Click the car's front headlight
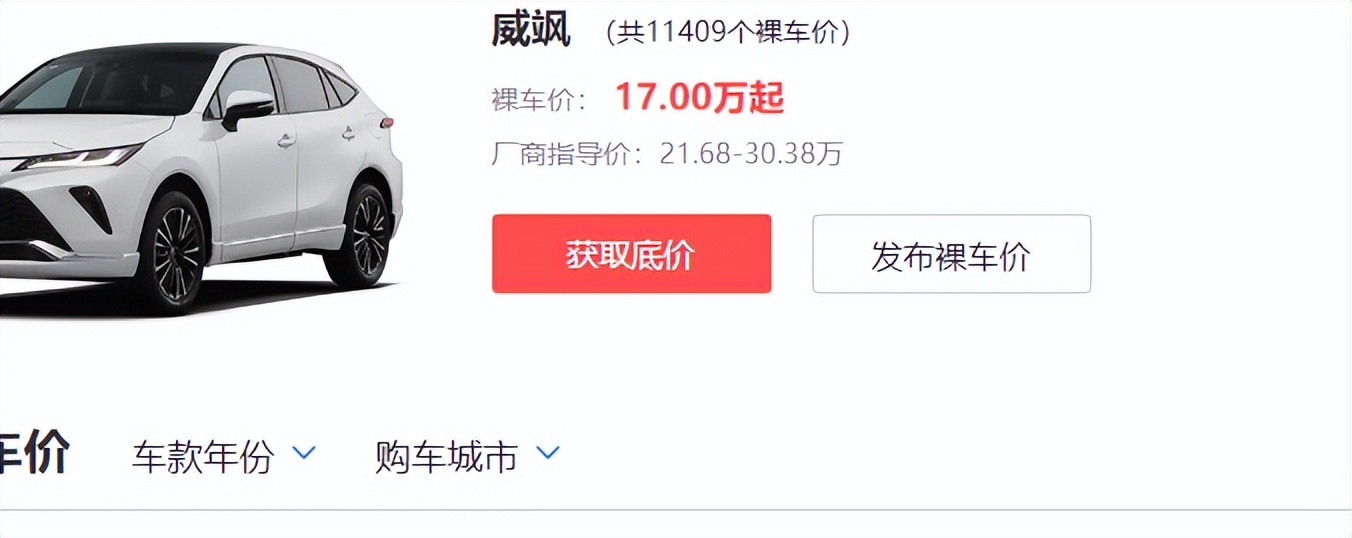Viewport: 1352px width, 538px height. click(78, 158)
